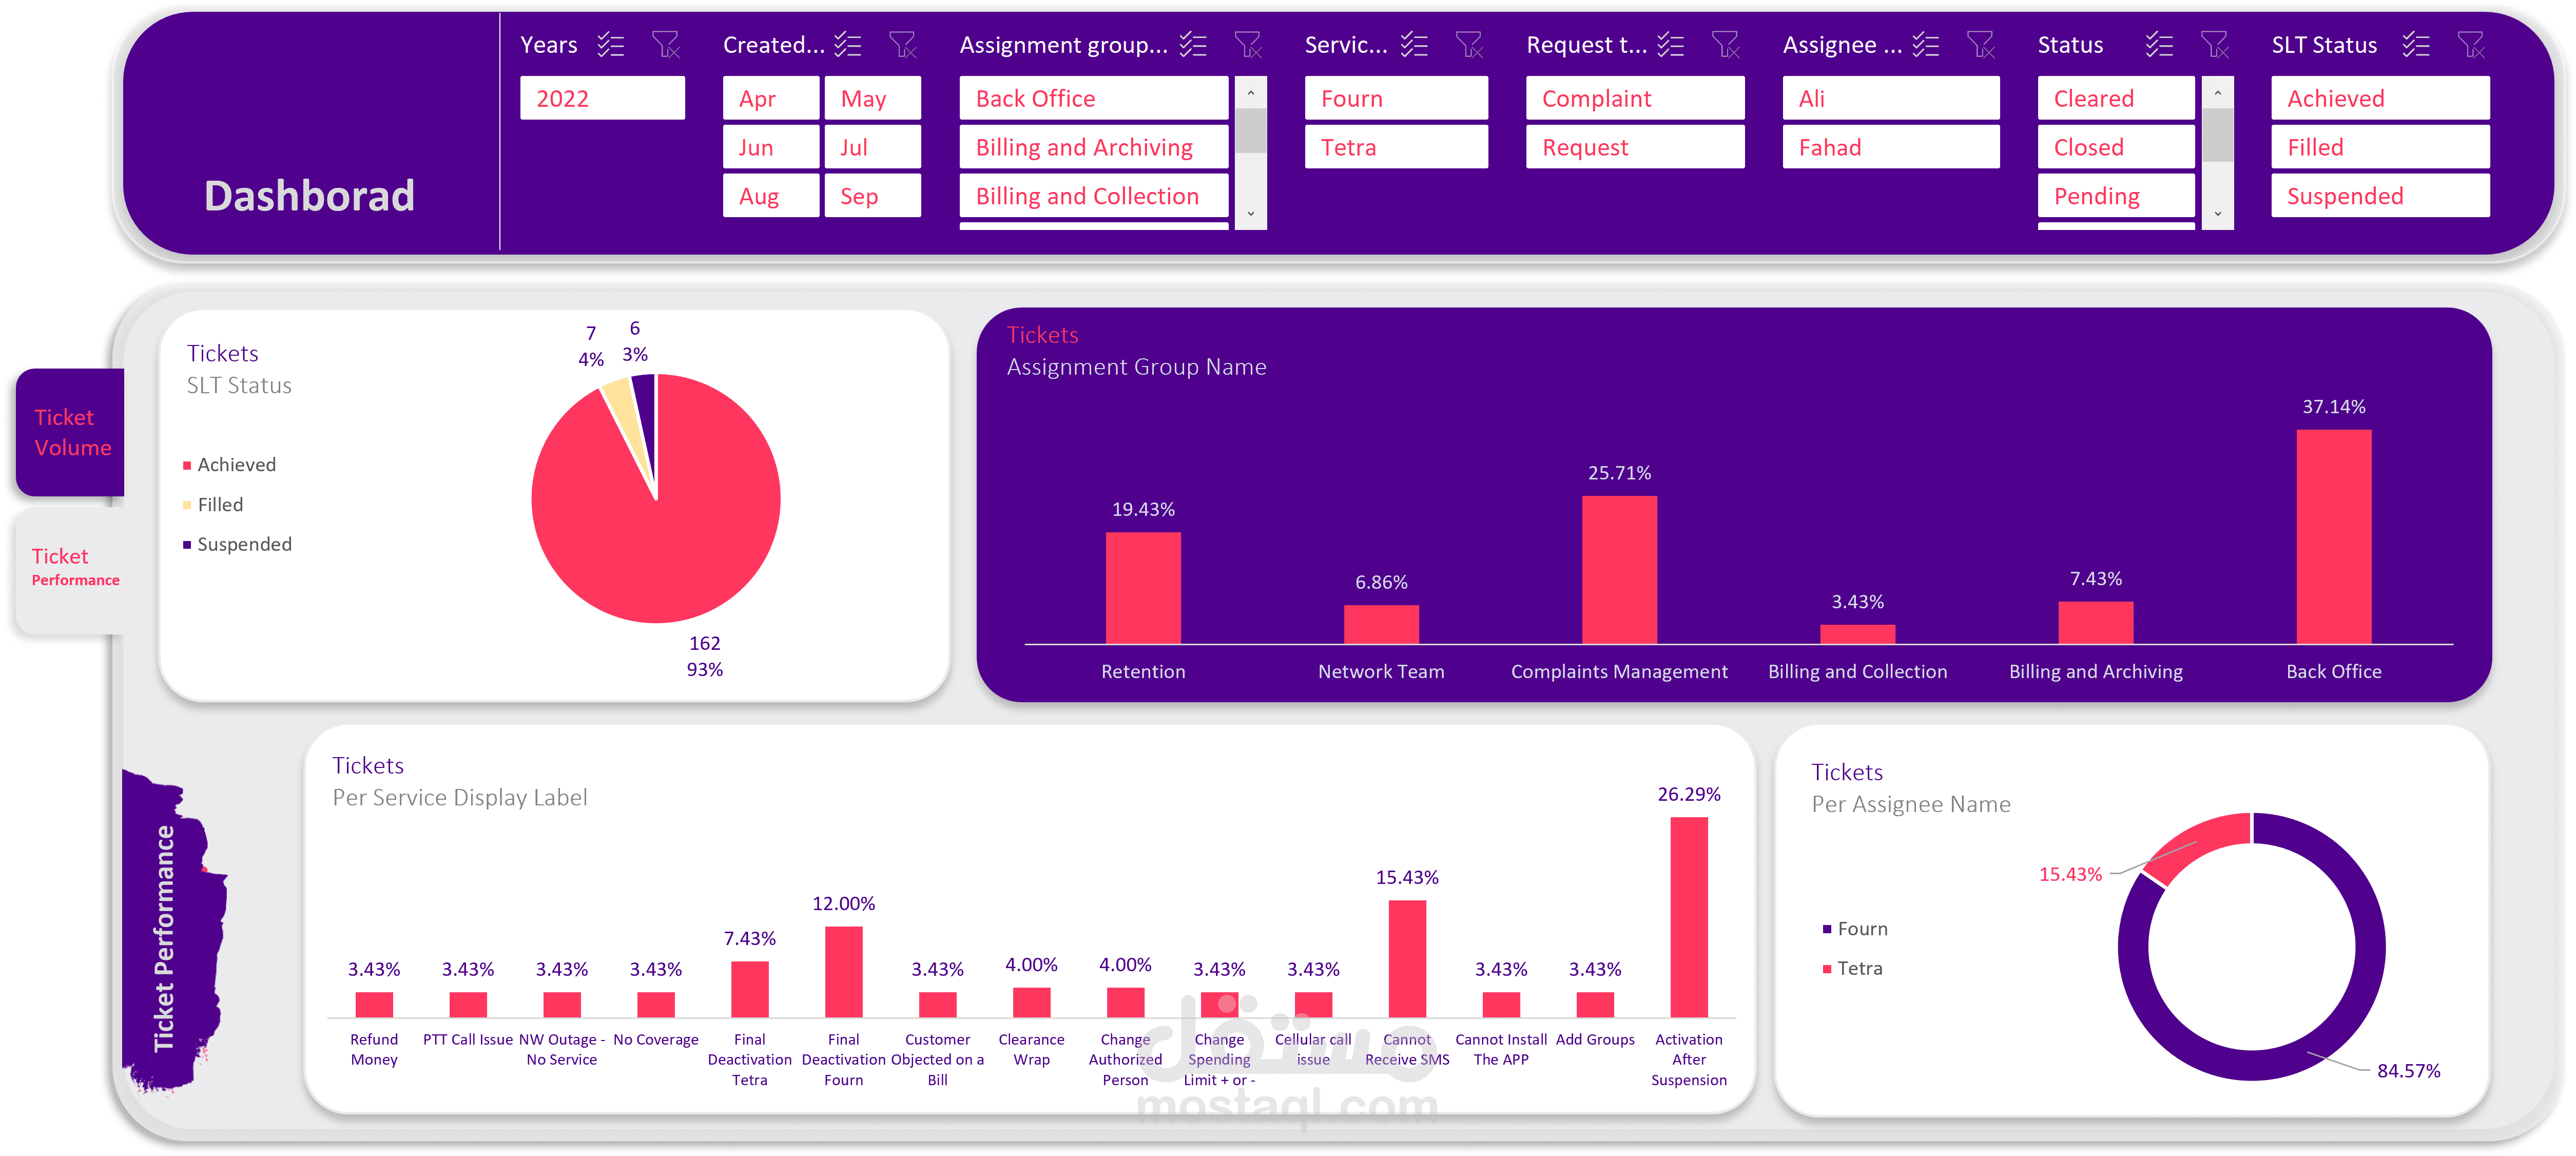2576x1156 pixels.
Task: Clear filter on Request type slicer
Action: pyautogui.click(x=1725, y=45)
